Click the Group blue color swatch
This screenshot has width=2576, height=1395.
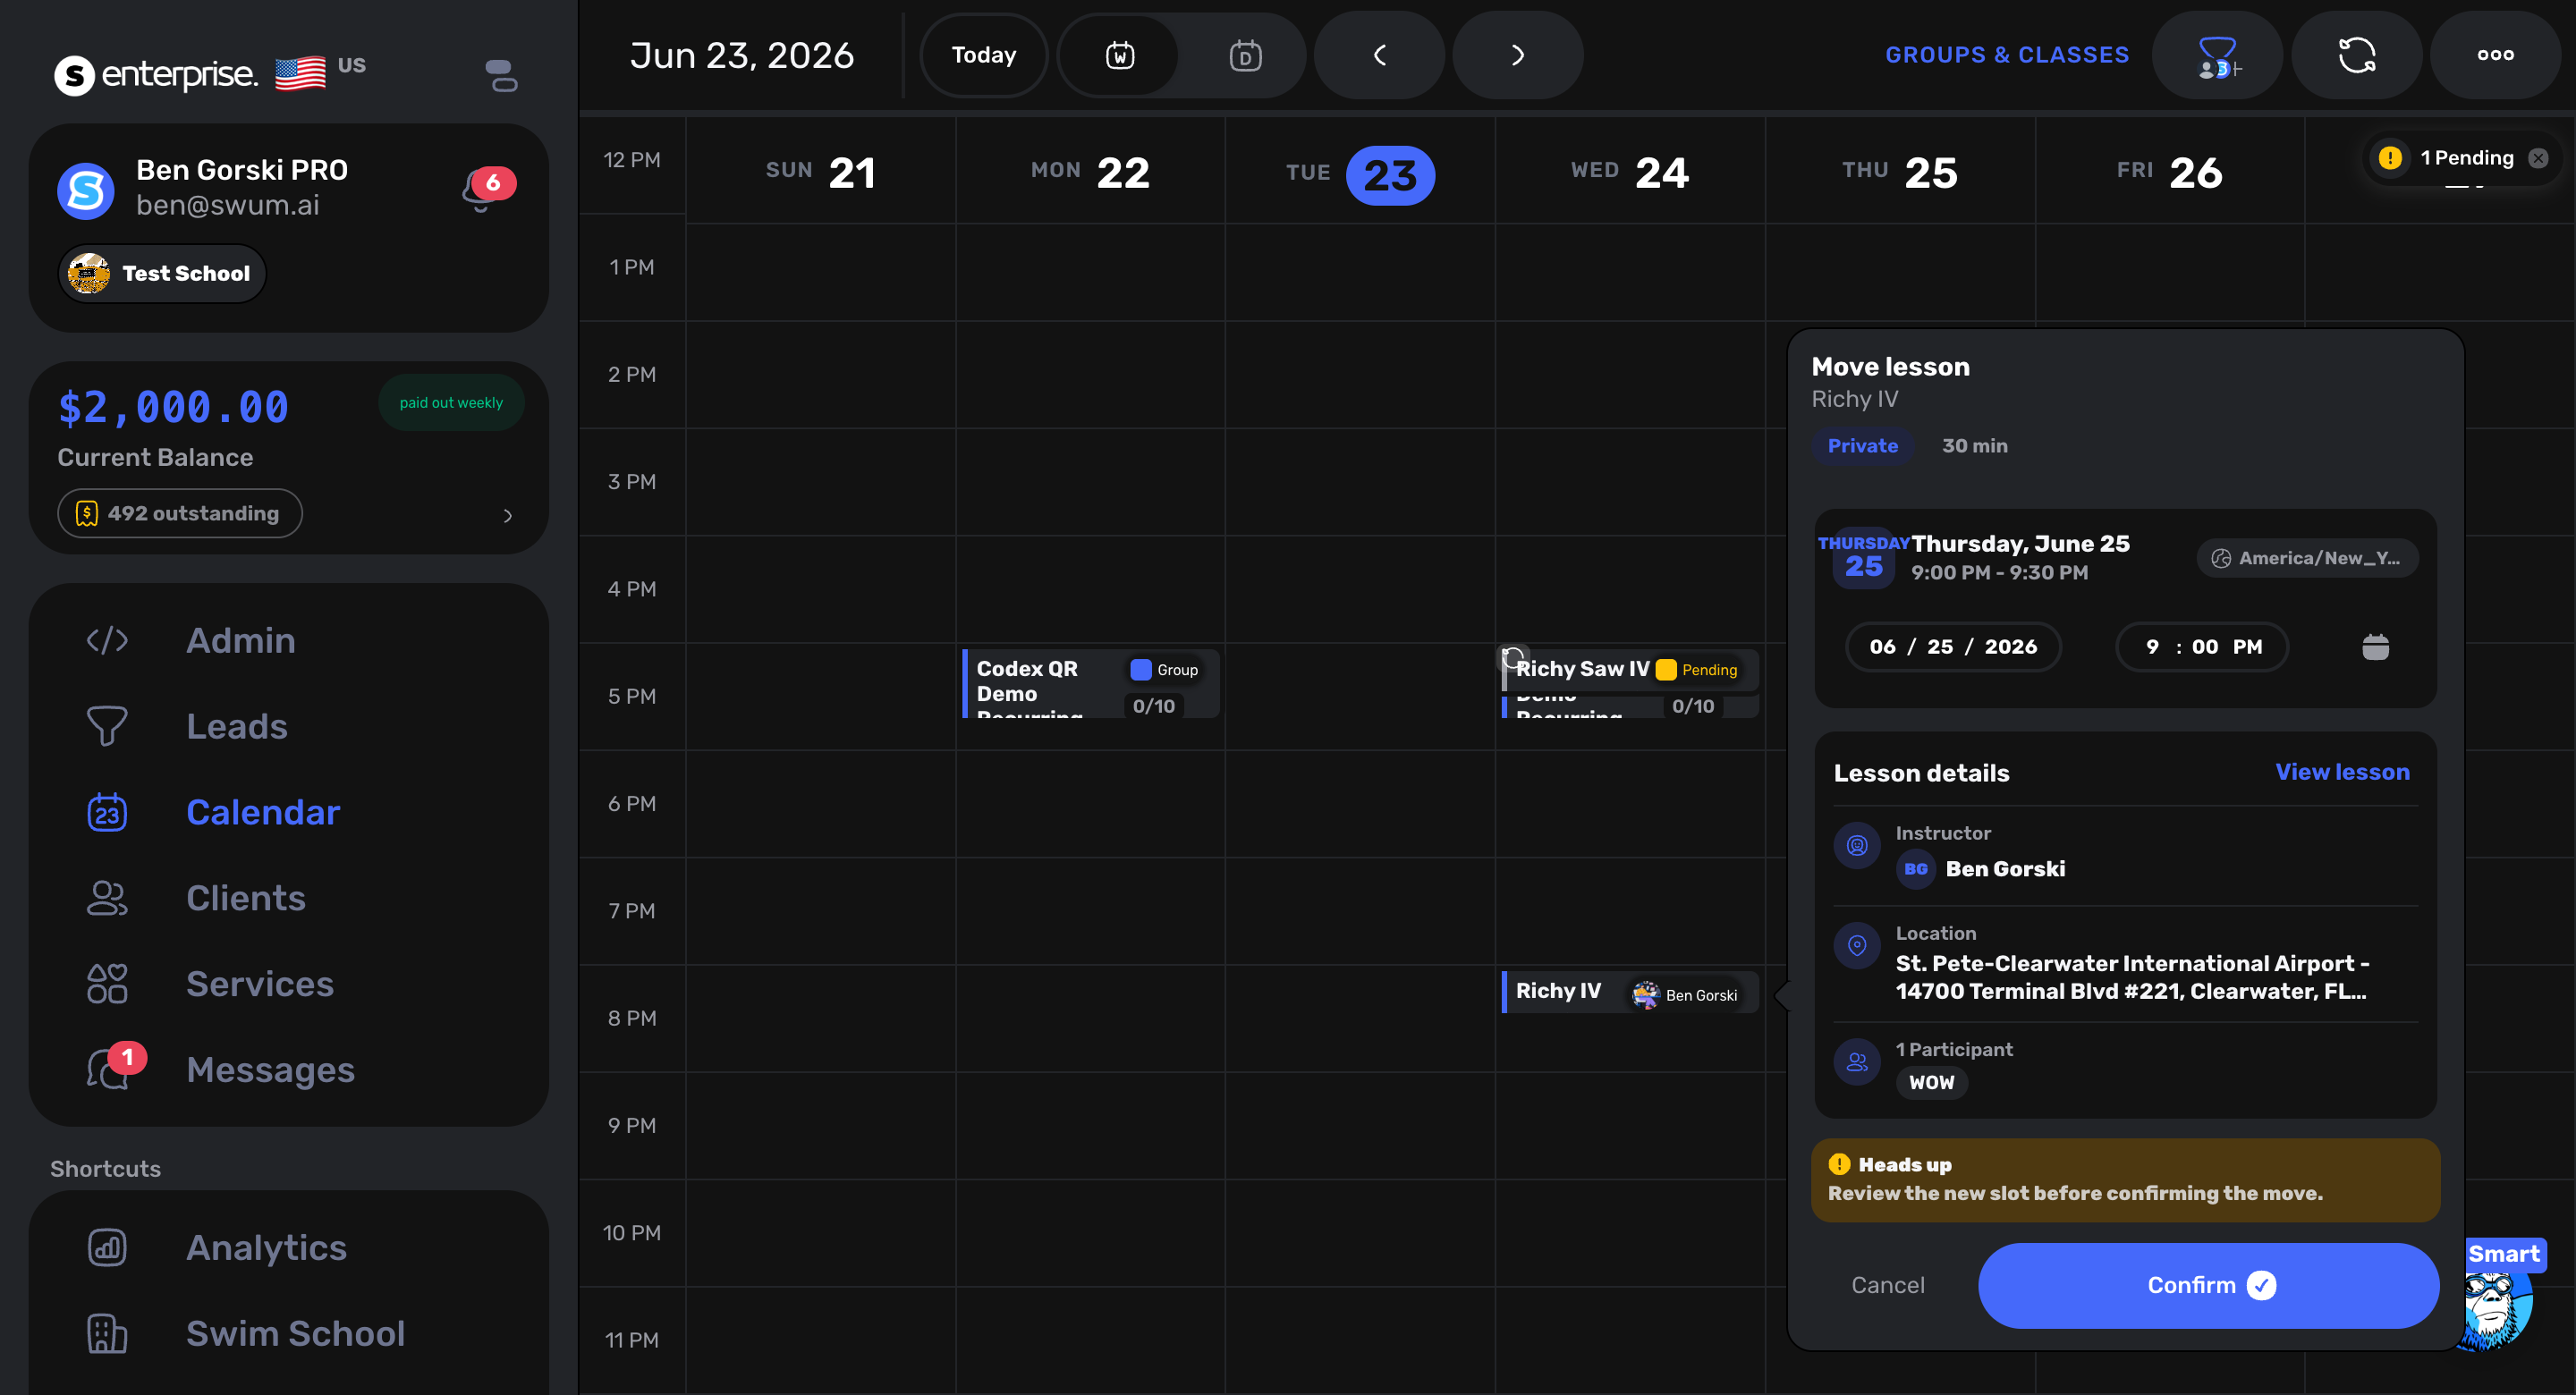point(1141,670)
